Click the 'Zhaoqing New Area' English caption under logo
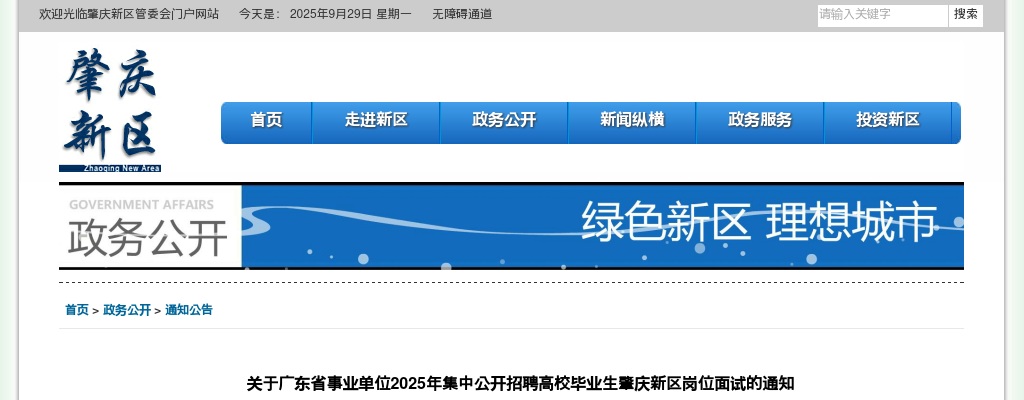 121,169
